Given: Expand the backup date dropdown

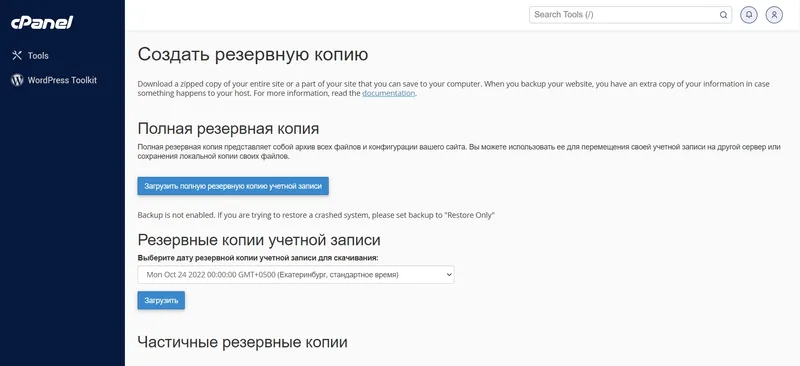Looking at the screenshot, I should (296, 275).
